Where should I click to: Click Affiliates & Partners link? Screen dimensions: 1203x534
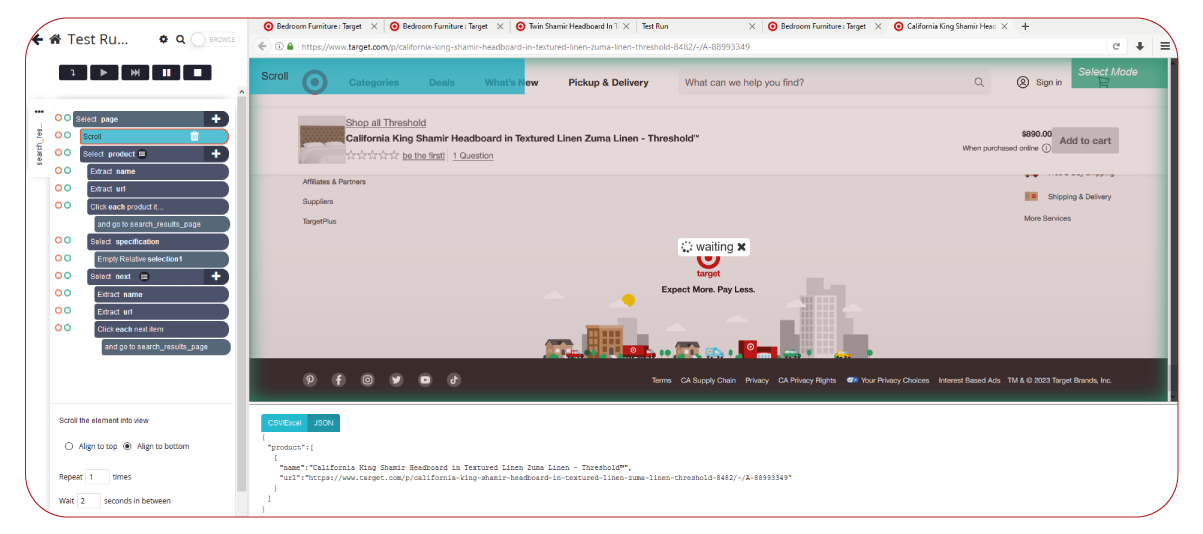334,182
